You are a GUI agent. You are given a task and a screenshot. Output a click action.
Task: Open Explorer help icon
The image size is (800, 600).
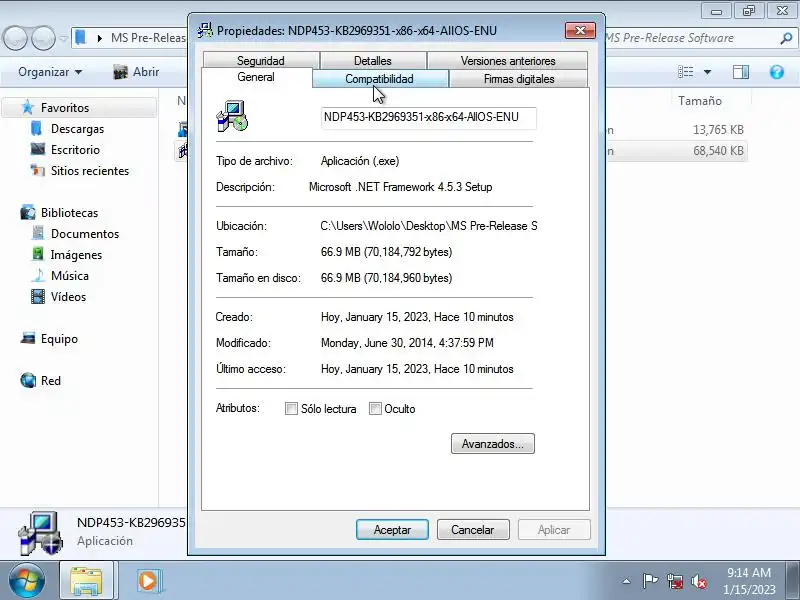coord(777,72)
